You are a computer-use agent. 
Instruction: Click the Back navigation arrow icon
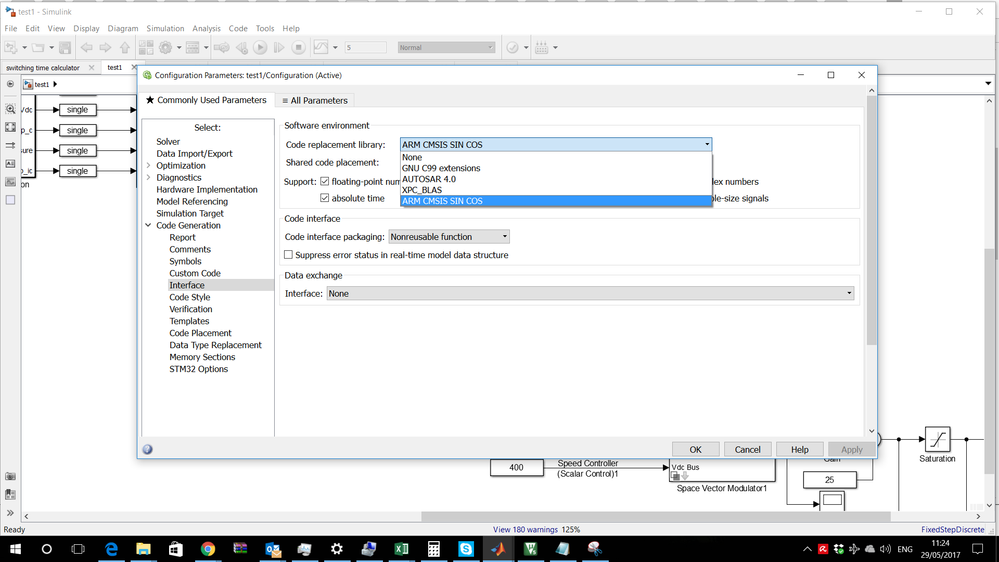pyautogui.click(x=87, y=47)
